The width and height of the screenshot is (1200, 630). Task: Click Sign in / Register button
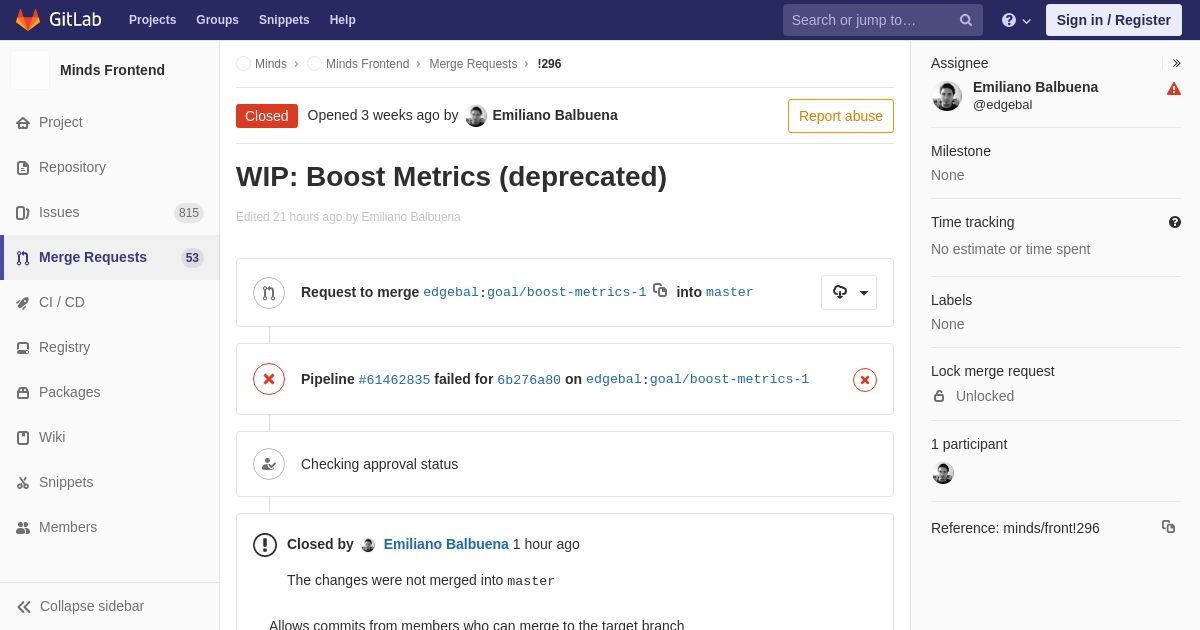pos(1113,20)
